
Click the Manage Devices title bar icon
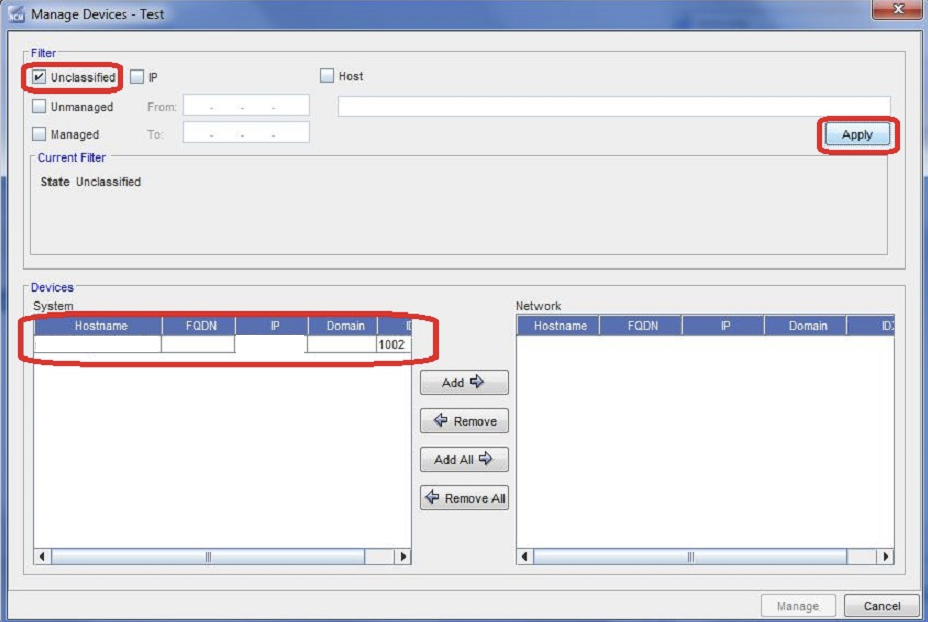click(16, 14)
